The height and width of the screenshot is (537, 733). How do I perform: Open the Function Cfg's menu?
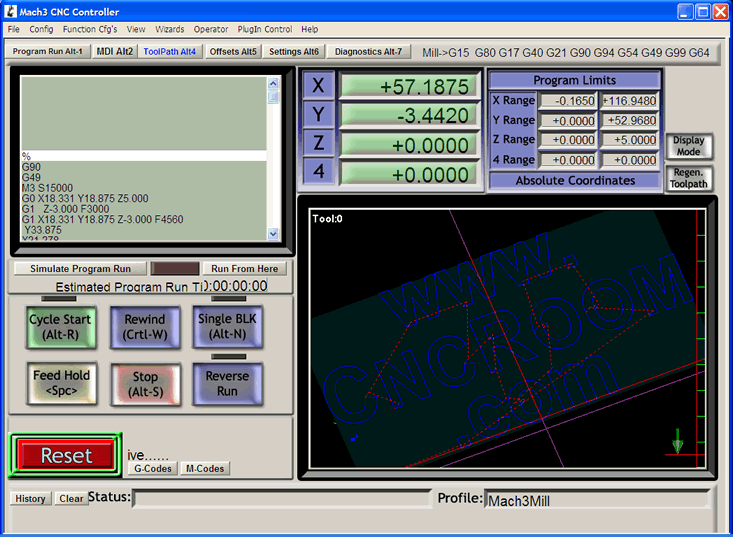pos(90,29)
